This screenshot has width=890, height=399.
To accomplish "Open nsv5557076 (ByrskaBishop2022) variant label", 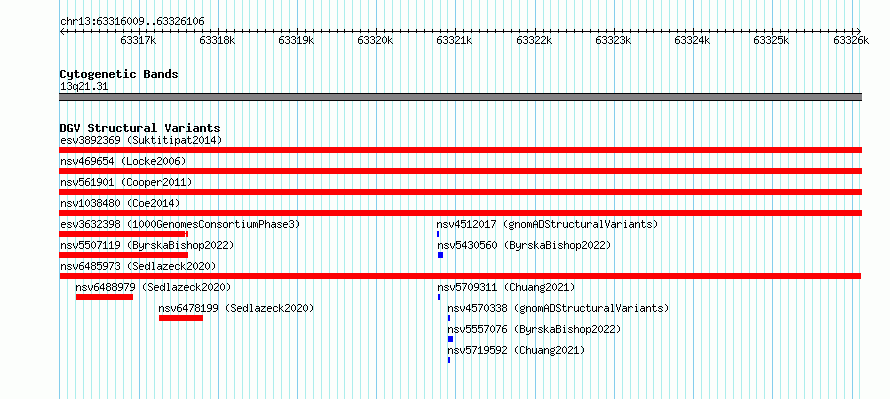I will [534, 330].
